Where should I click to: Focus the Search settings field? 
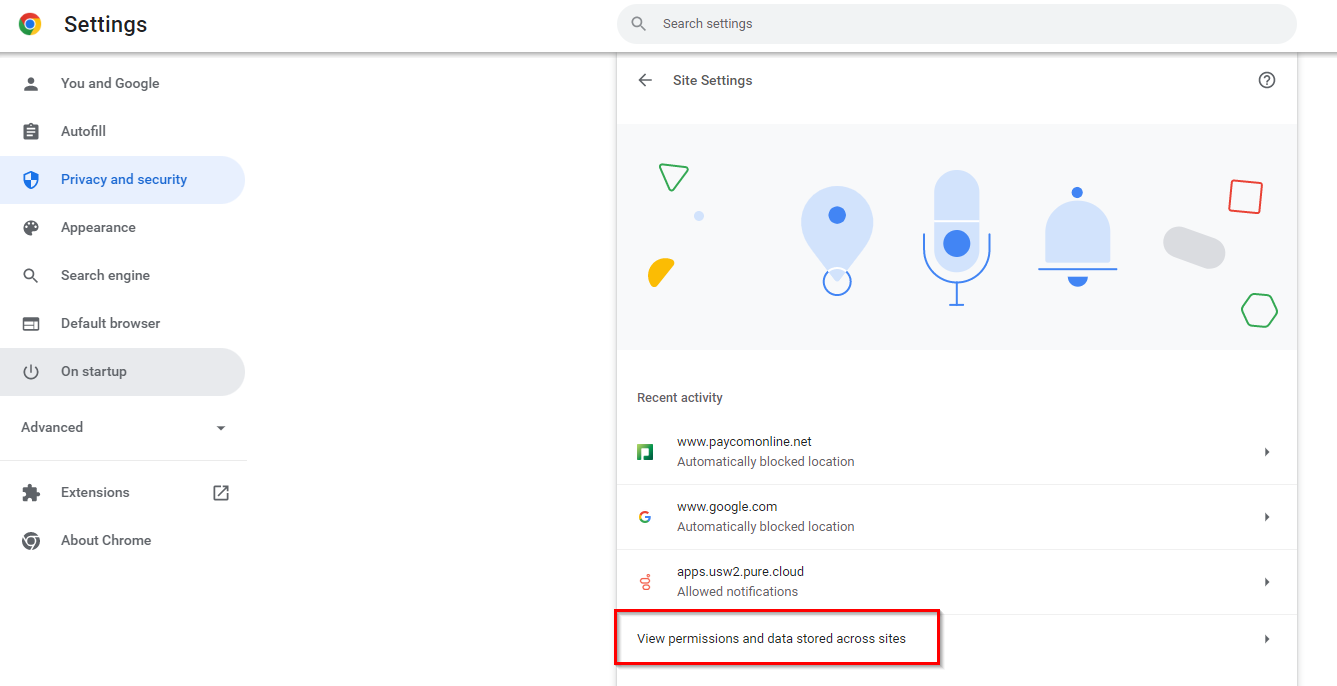pos(960,24)
